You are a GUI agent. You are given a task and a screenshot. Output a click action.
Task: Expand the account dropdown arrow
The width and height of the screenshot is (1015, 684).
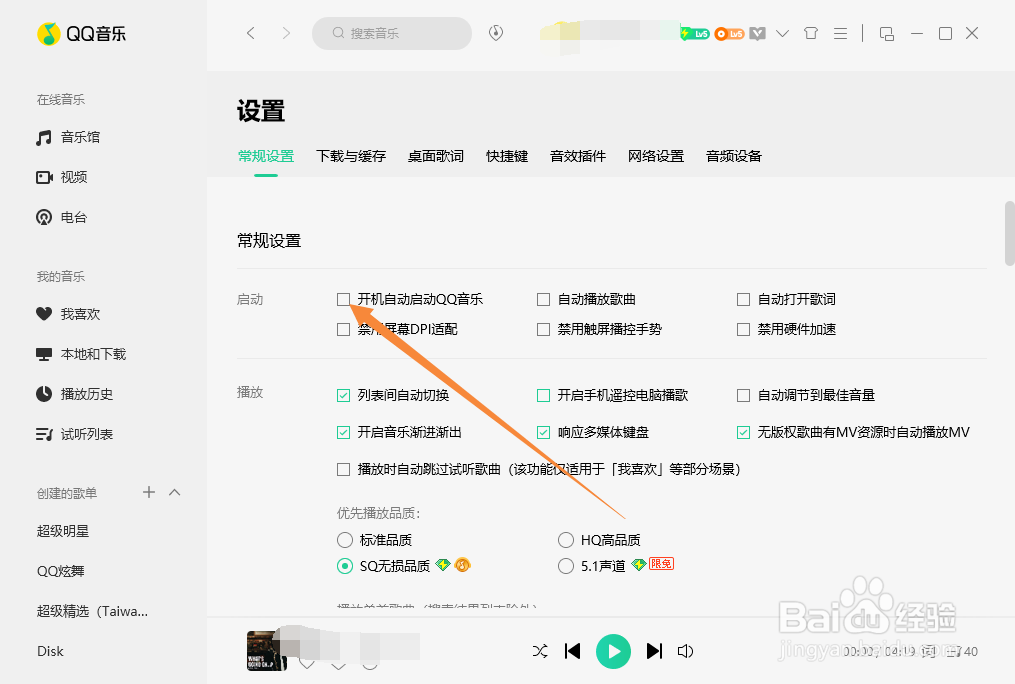[x=783, y=33]
